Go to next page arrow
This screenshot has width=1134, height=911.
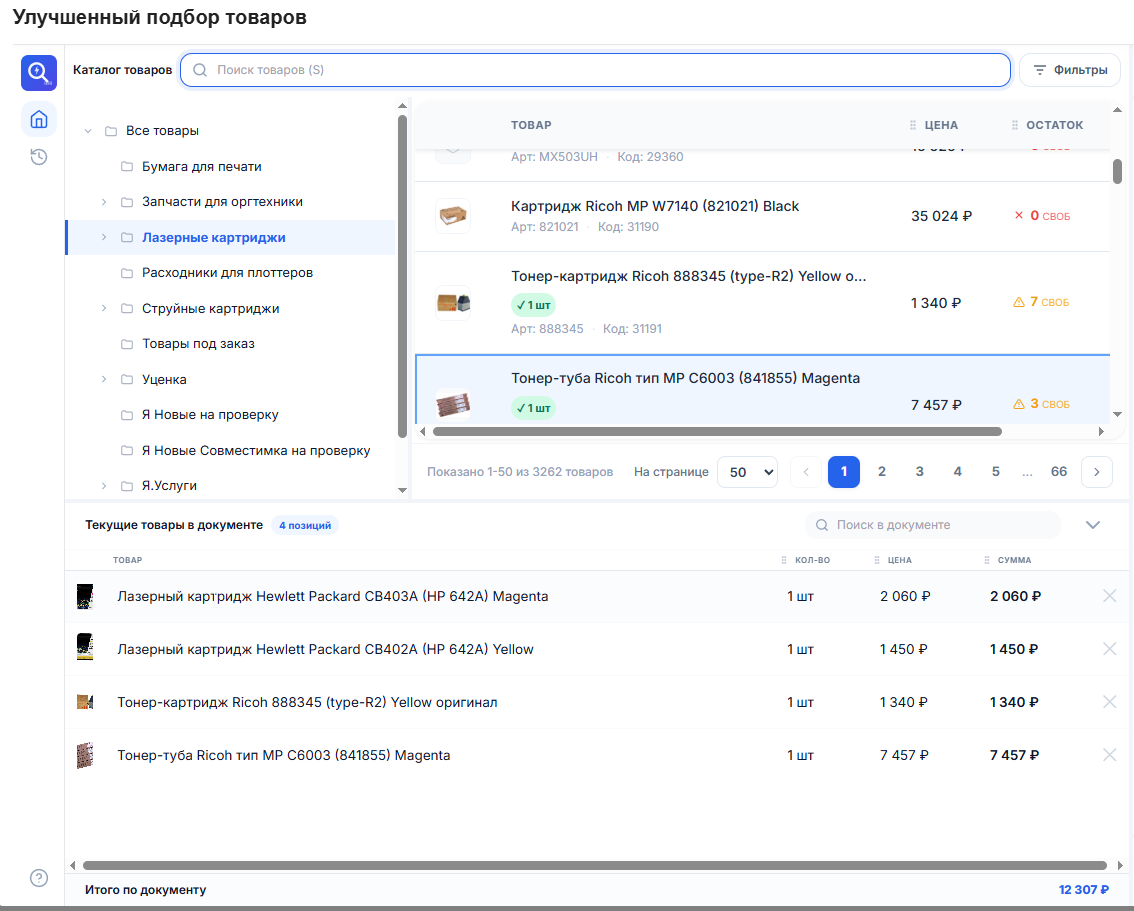pos(1096,472)
